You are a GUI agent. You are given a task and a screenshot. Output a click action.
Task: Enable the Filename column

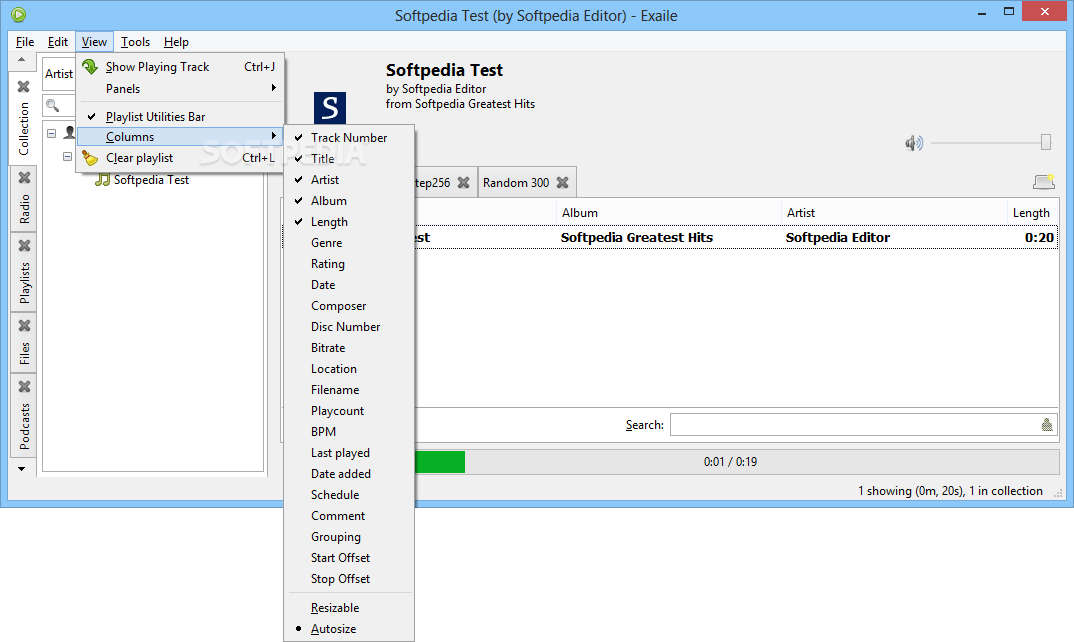(349, 390)
